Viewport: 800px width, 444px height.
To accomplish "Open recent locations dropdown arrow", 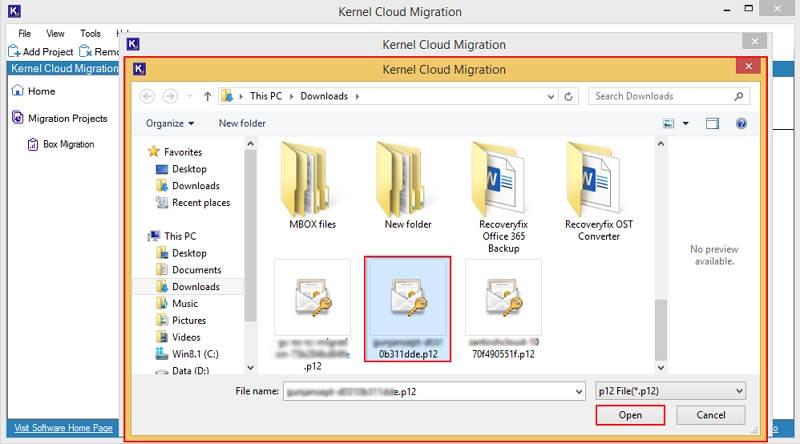I will (x=189, y=96).
